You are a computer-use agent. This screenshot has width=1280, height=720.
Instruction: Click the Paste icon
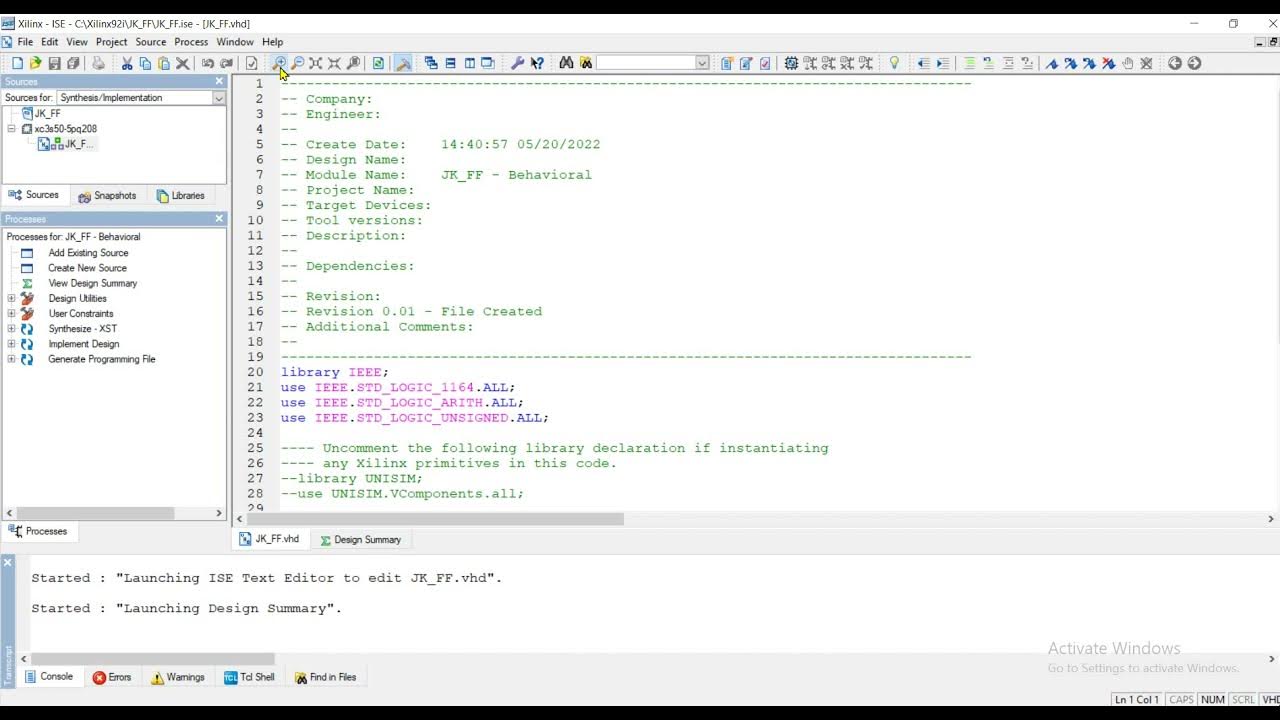[x=164, y=63]
